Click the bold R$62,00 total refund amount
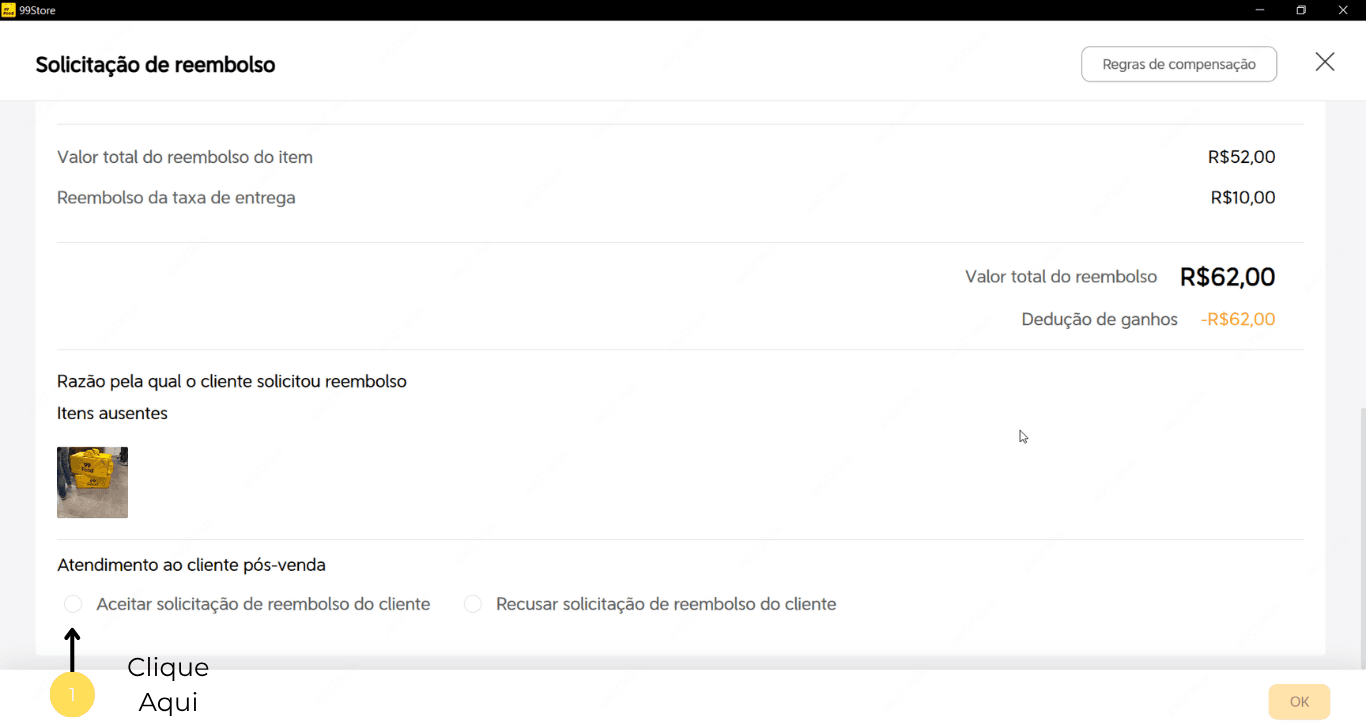This screenshot has width=1366, height=723. [x=1227, y=277]
